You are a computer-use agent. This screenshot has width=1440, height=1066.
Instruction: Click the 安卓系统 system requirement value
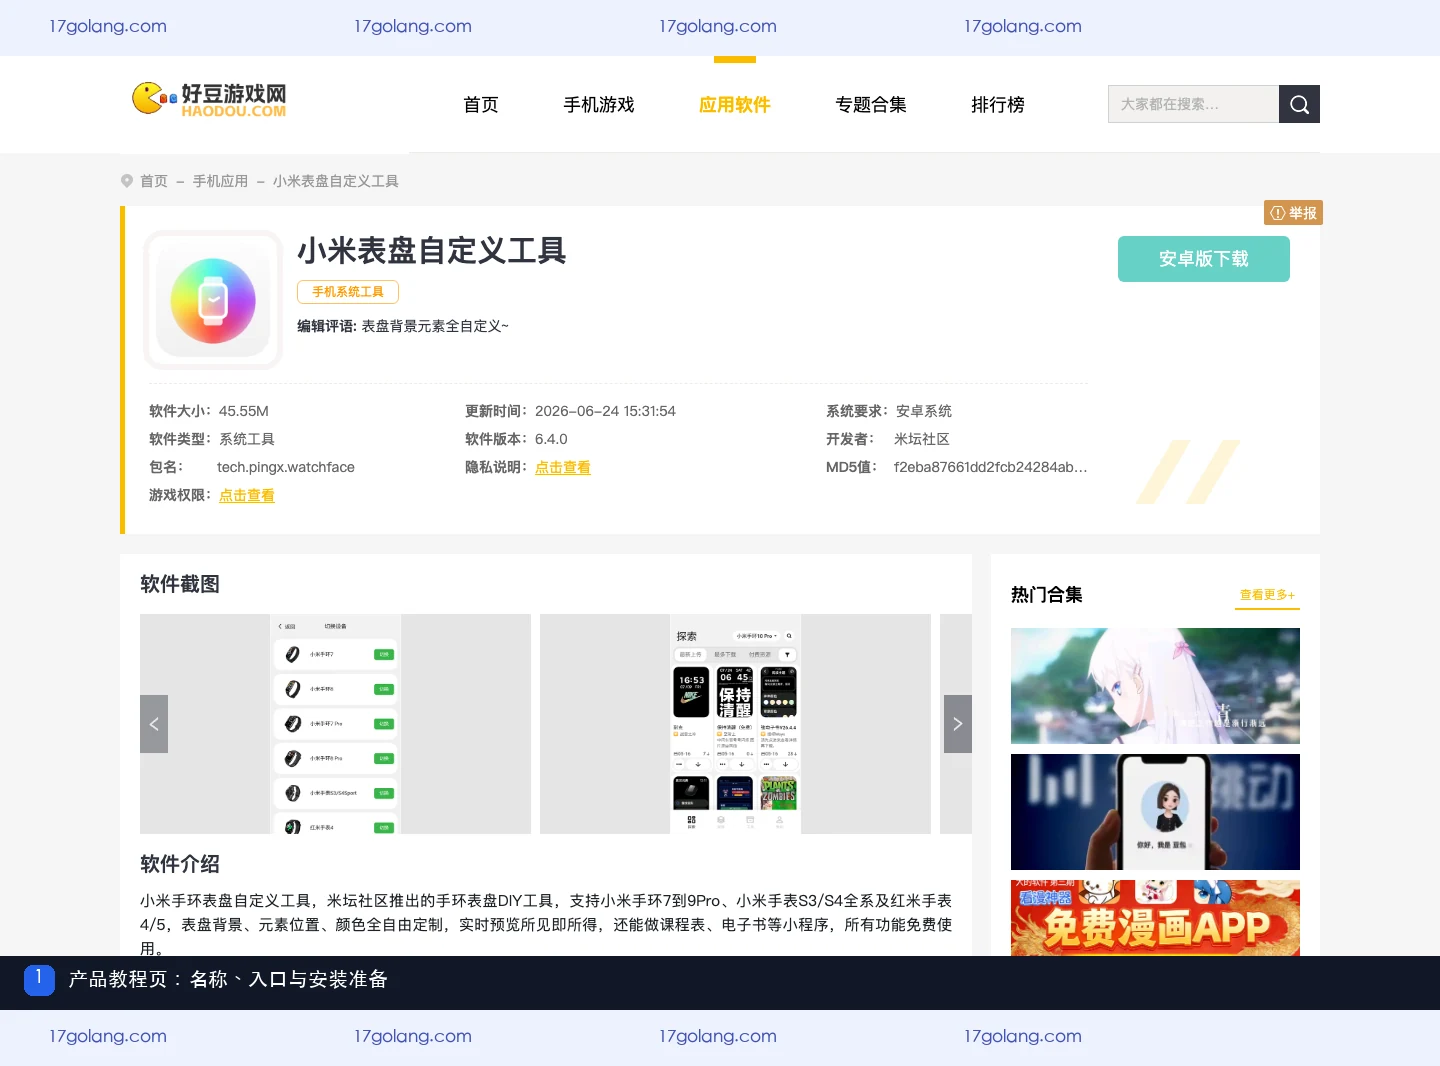pos(924,411)
